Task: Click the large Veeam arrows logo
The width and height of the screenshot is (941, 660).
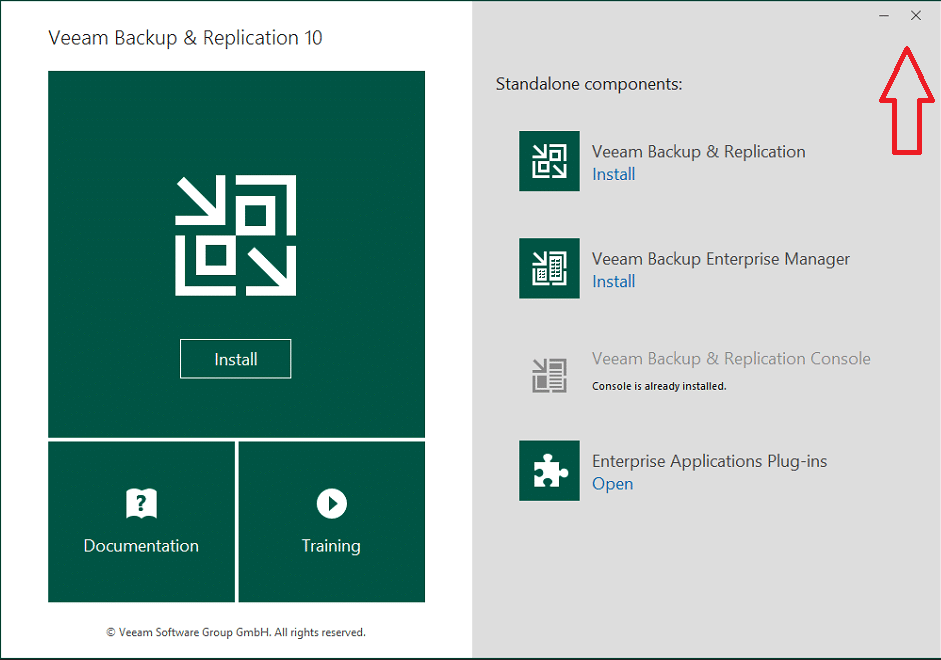Action: [236, 235]
